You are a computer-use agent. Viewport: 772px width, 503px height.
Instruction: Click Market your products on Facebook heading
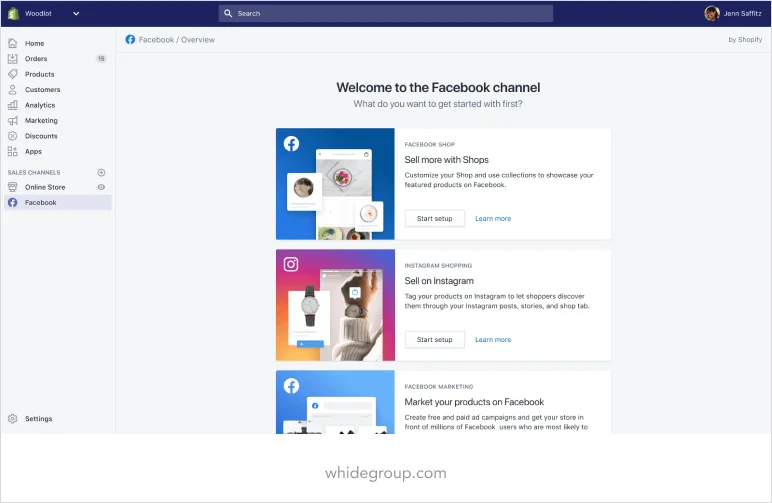(x=474, y=402)
